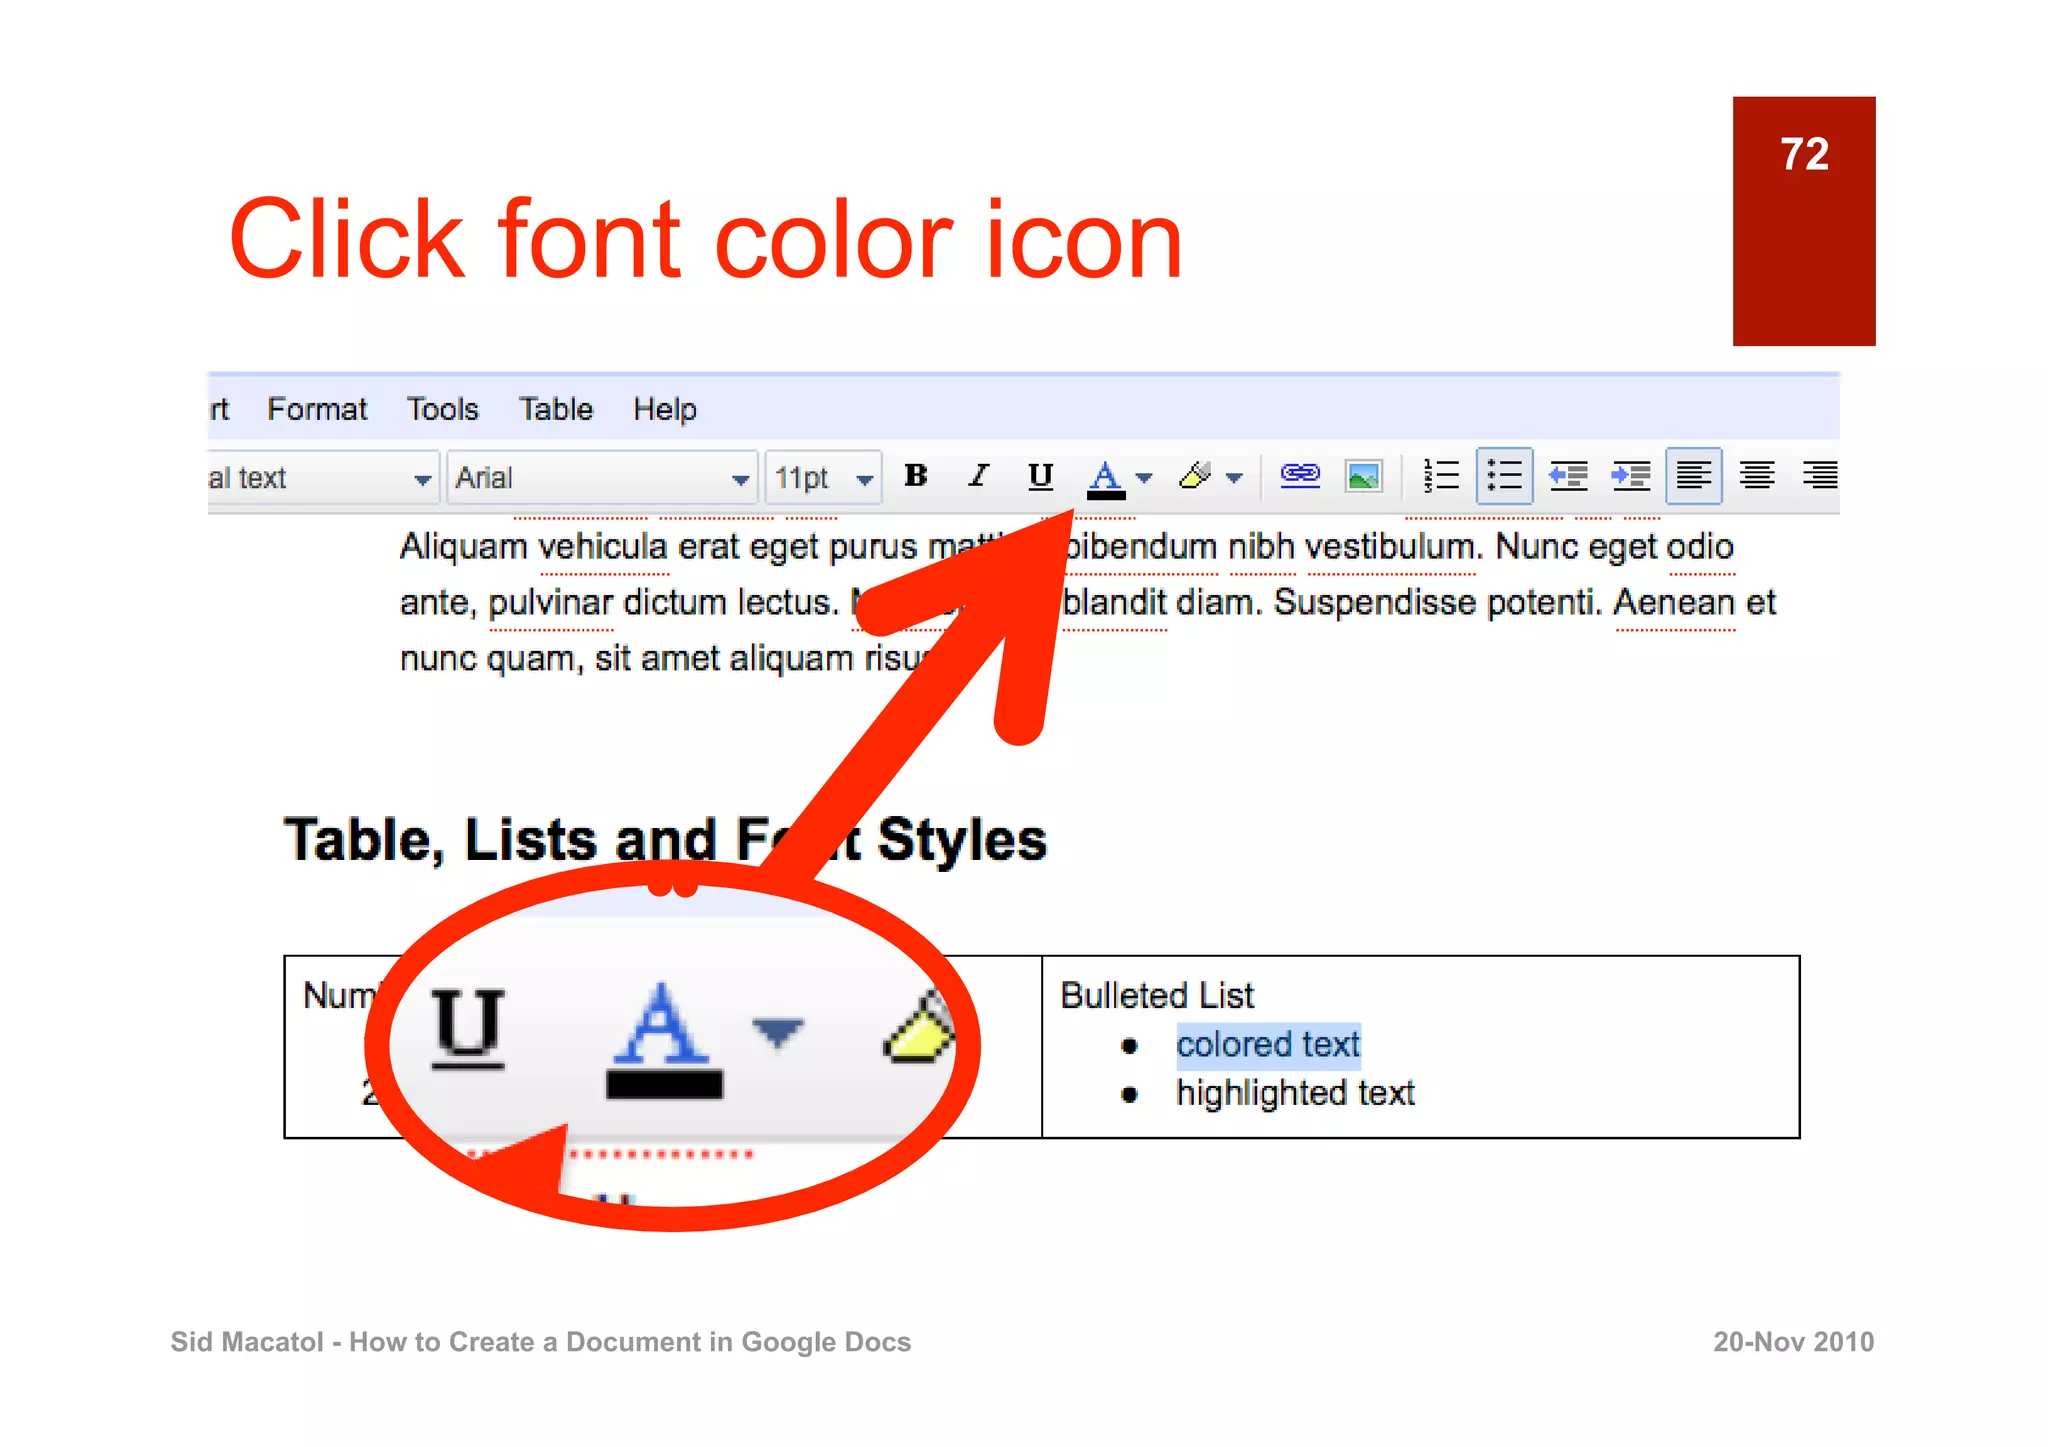Click the font color A icon
The image size is (2048, 1447).
click(1105, 478)
